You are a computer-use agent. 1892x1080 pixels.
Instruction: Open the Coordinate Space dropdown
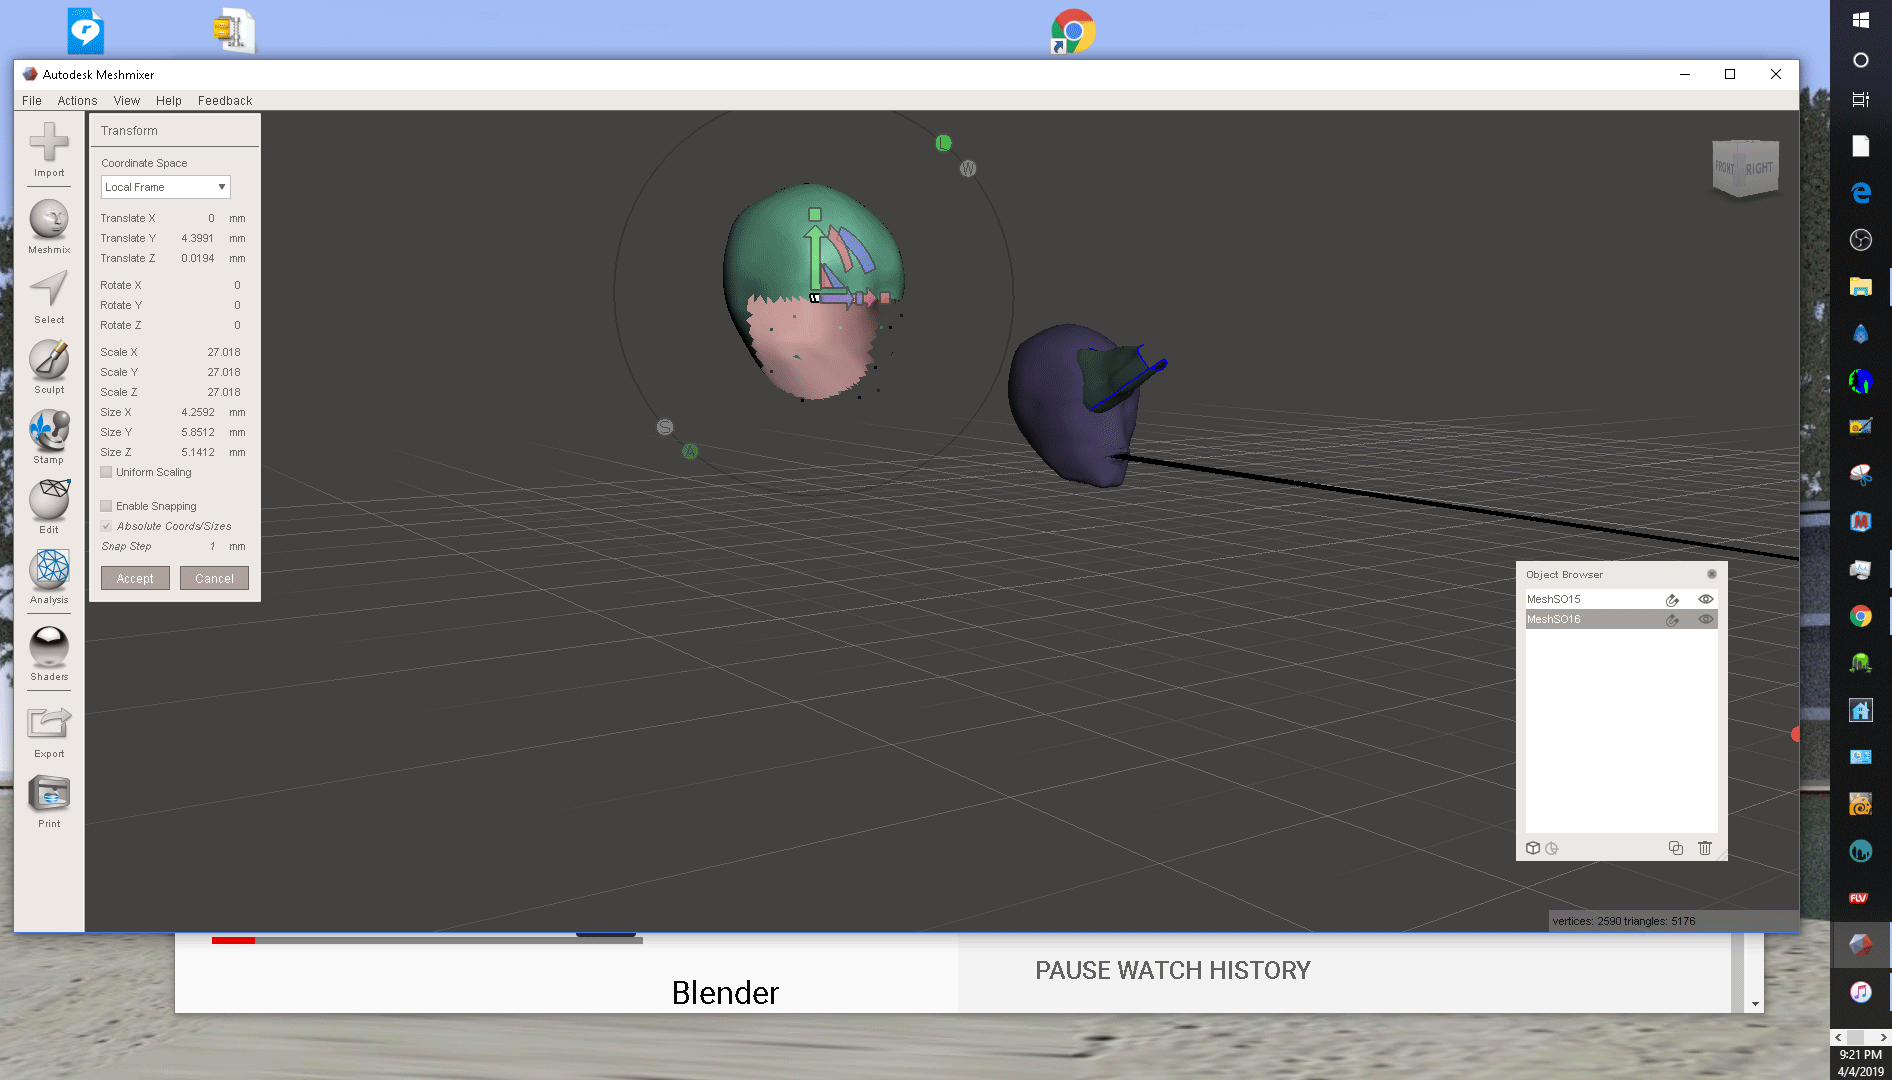164,187
